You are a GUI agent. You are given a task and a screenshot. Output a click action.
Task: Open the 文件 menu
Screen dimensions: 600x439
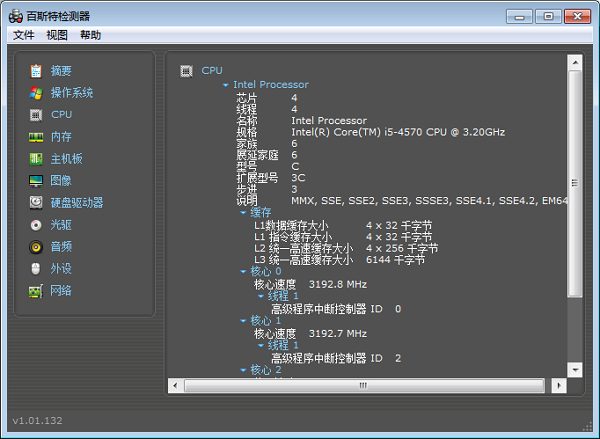tap(23, 35)
